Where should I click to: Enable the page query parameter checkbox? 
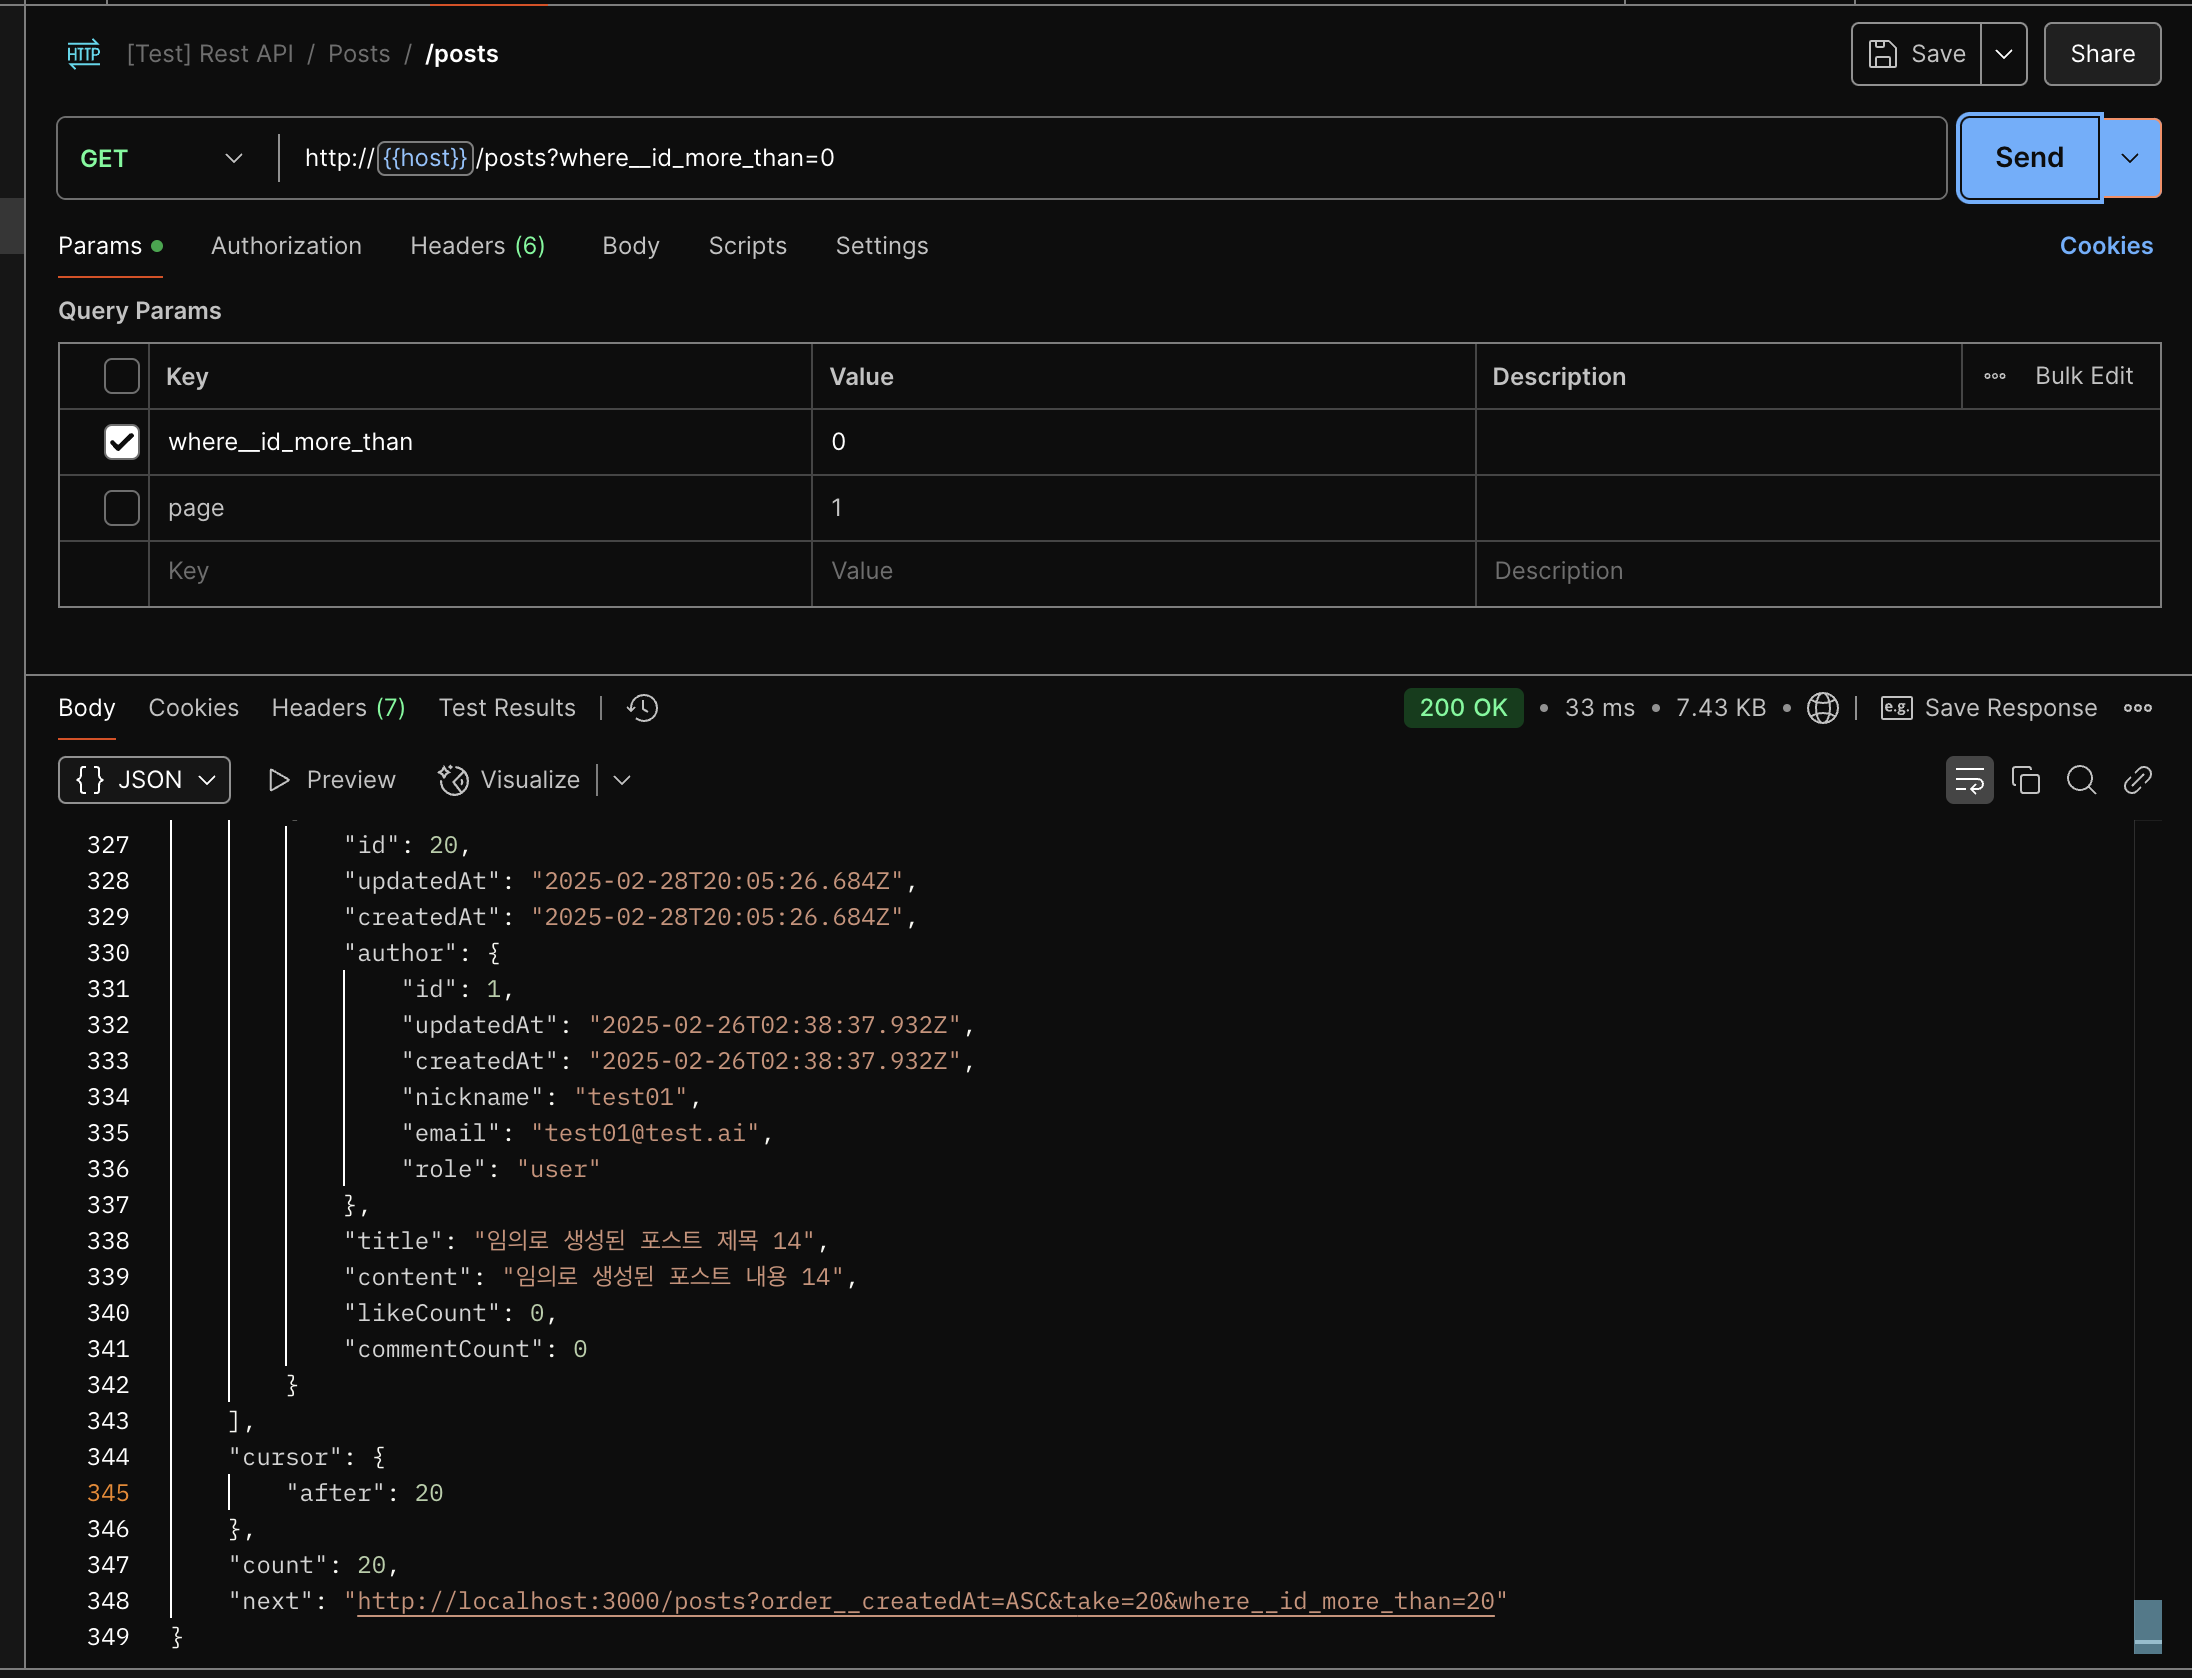pos(122,508)
